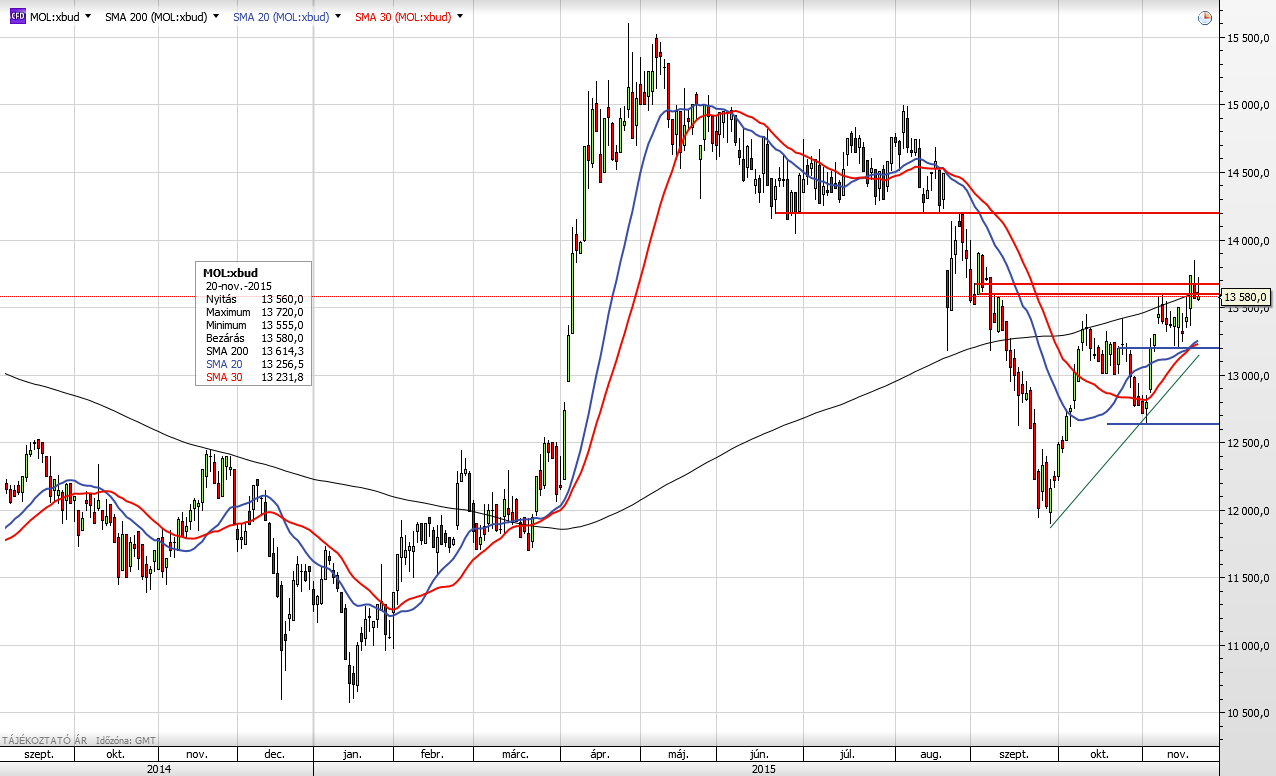The image size is (1276, 776).
Task: Click the SMA 20 value 13 256,5
Action: pos(283,364)
